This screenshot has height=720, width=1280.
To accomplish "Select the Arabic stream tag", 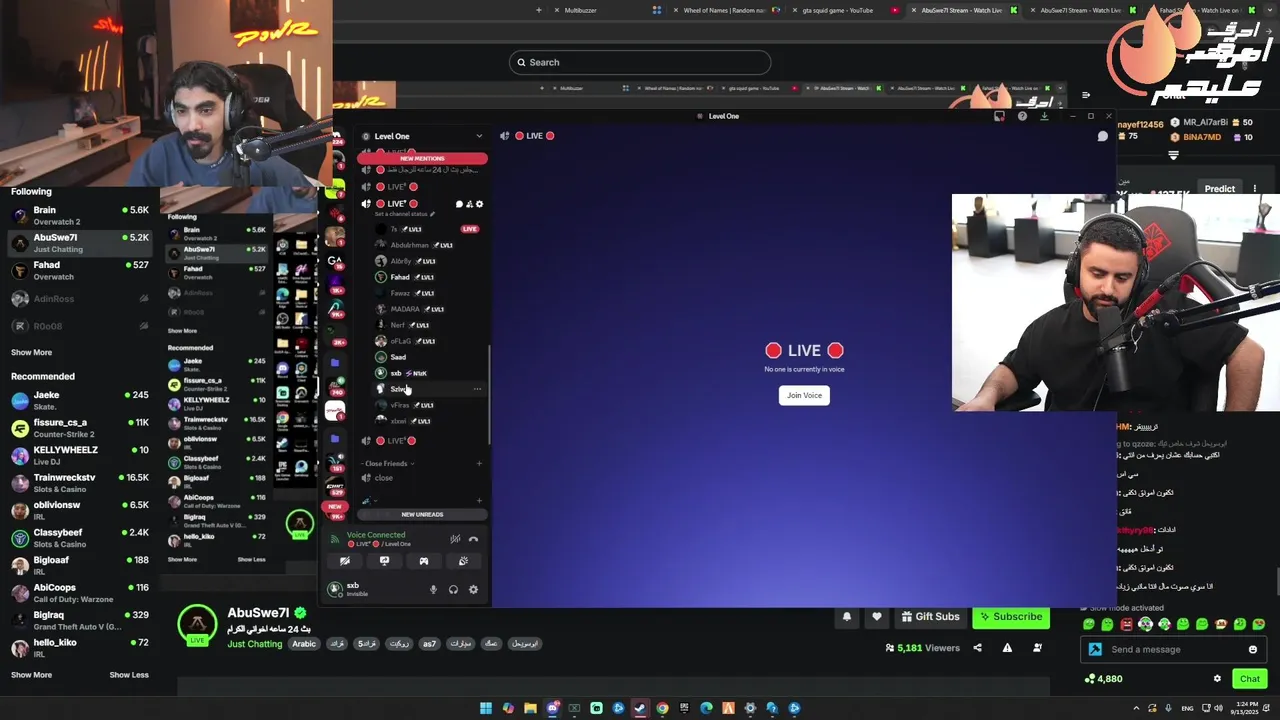I will (304, 644).
